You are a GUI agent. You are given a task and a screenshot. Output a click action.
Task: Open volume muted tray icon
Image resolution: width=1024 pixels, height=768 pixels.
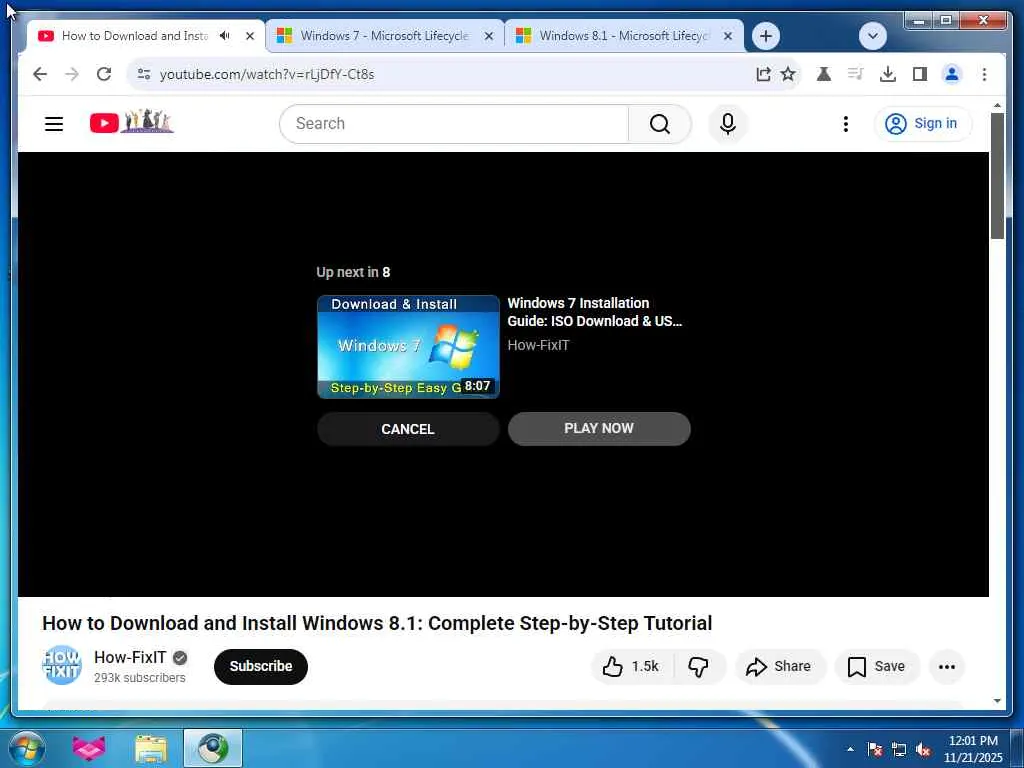pos(923,749)
